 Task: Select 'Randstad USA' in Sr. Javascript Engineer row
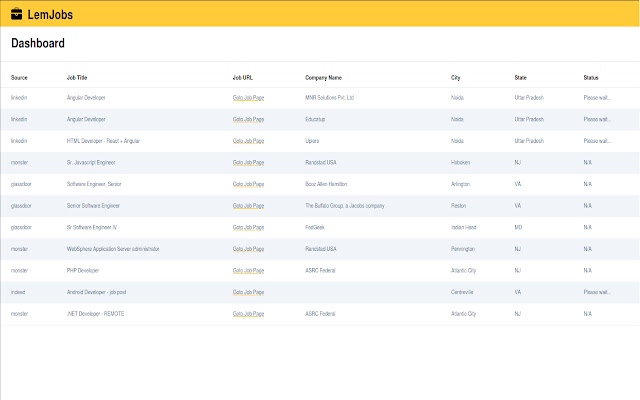click(x=321, y=162)
